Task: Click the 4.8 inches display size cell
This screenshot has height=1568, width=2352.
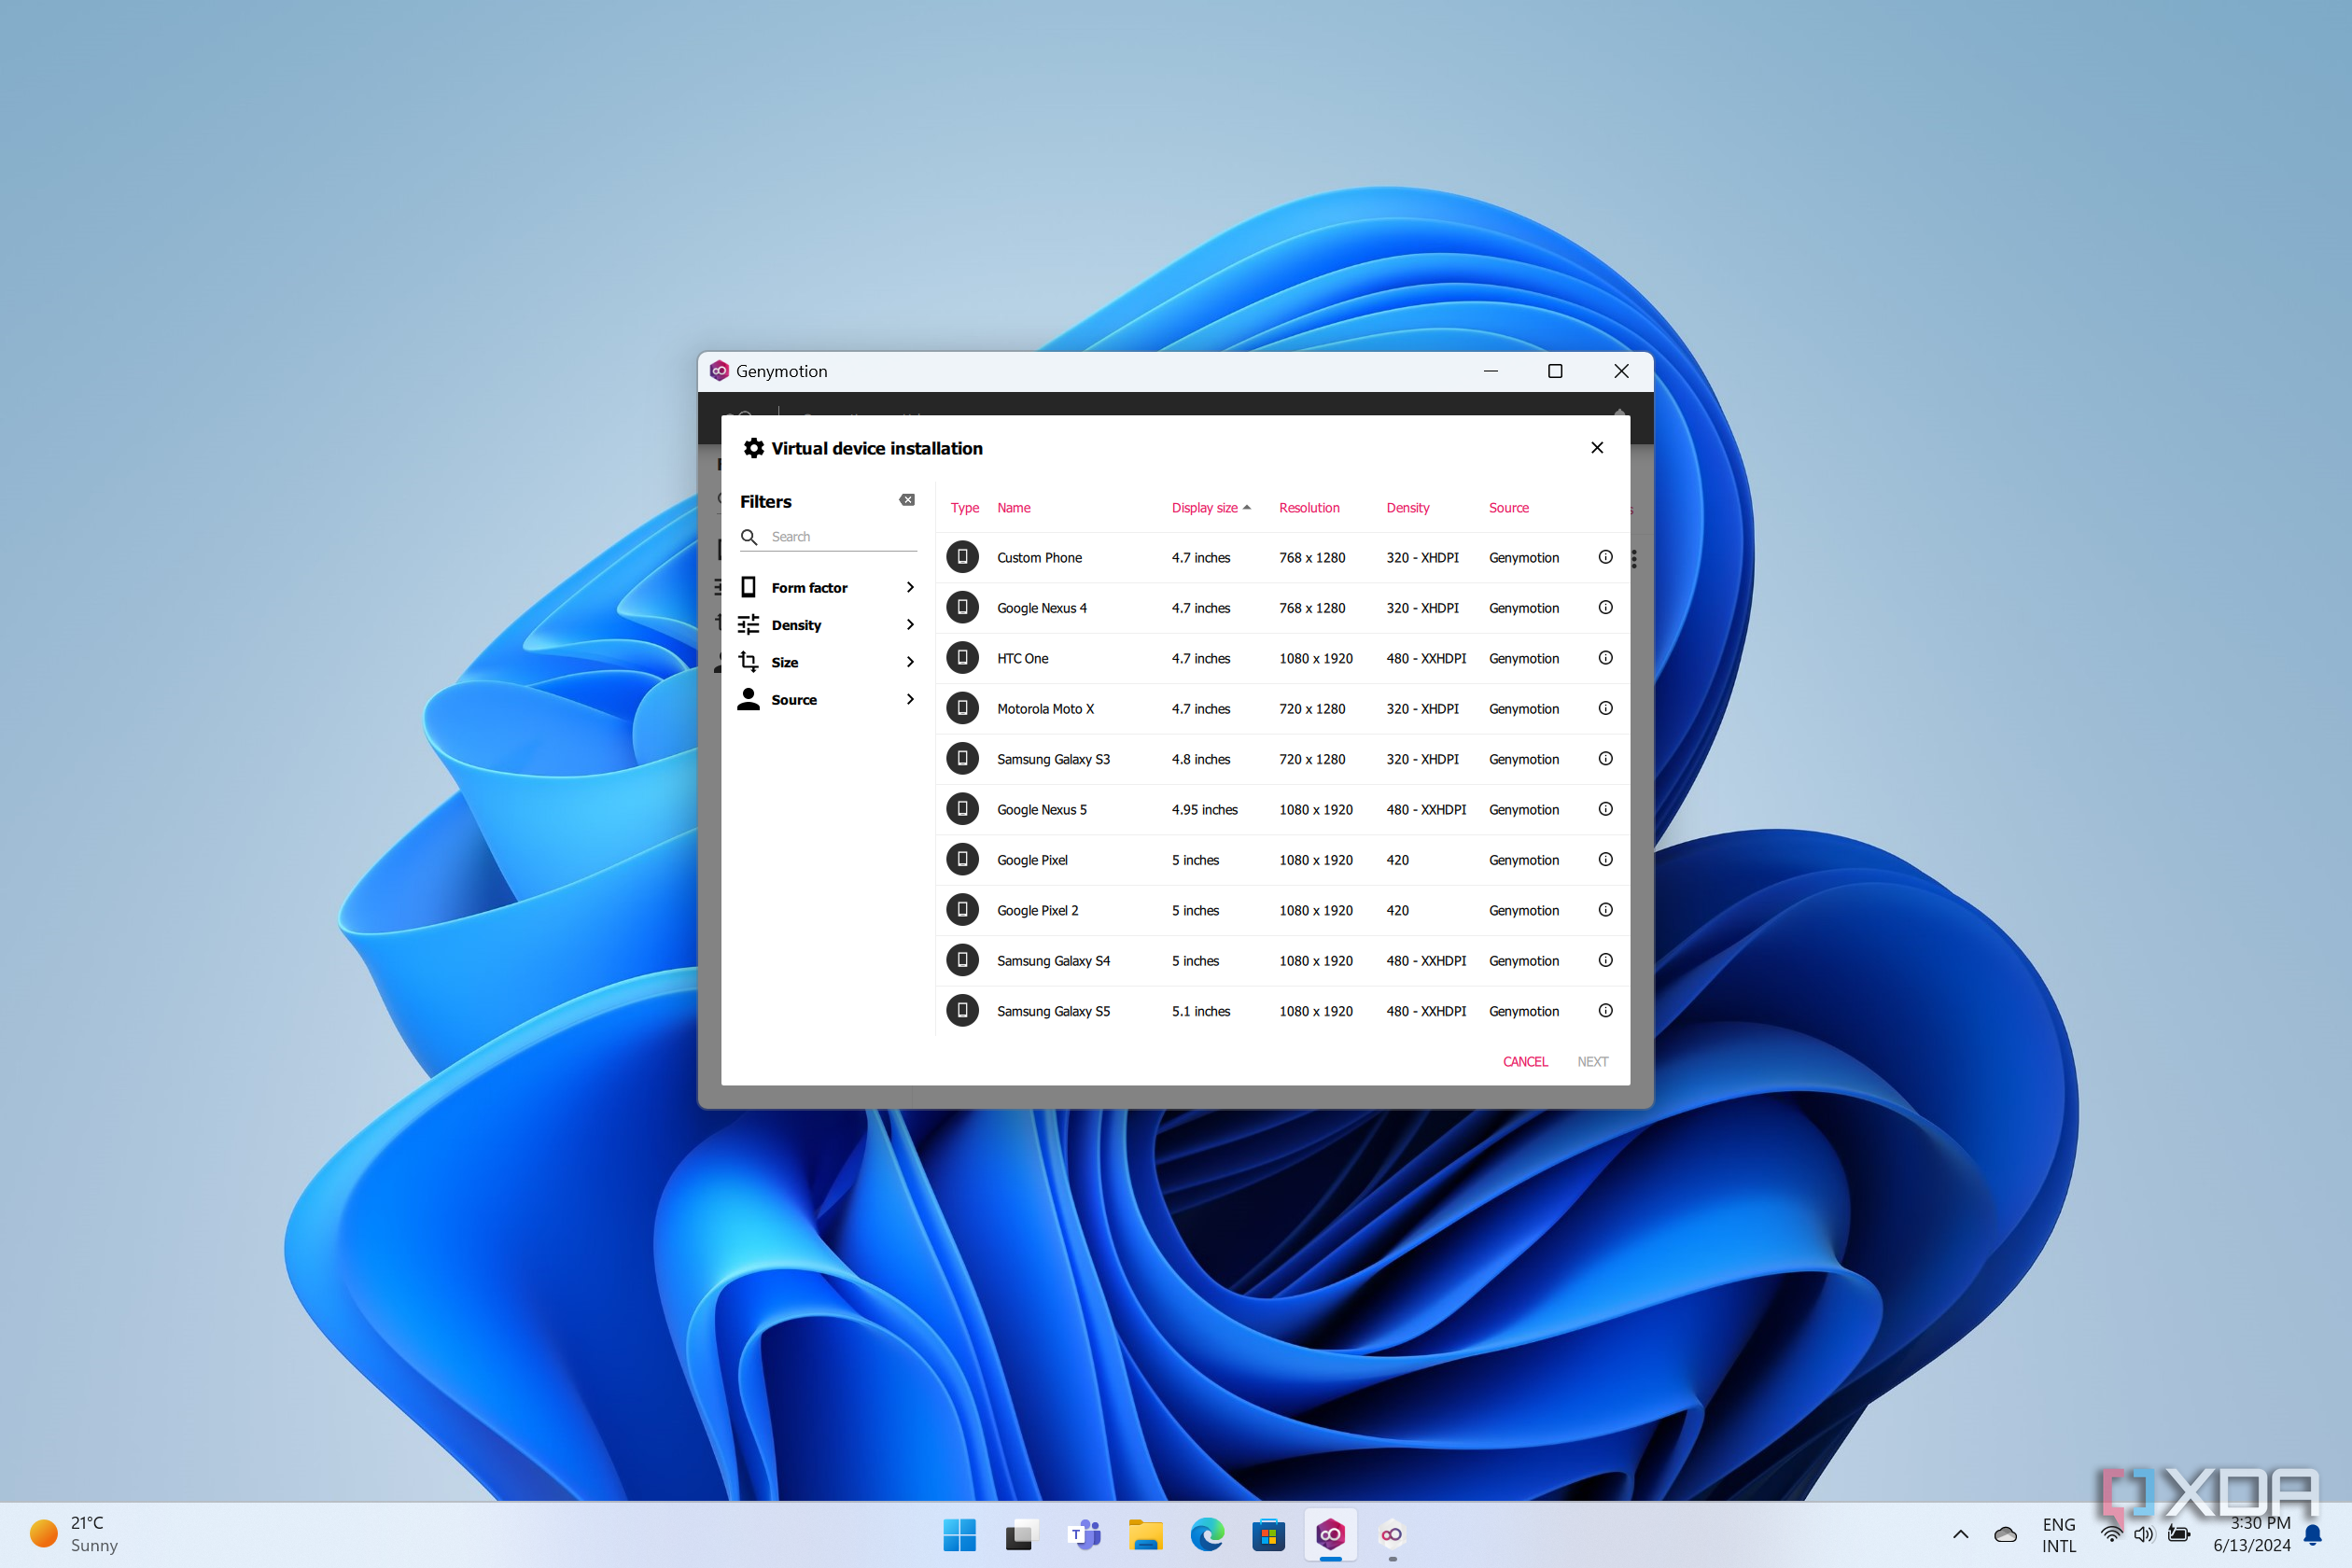Action: 1200,759
